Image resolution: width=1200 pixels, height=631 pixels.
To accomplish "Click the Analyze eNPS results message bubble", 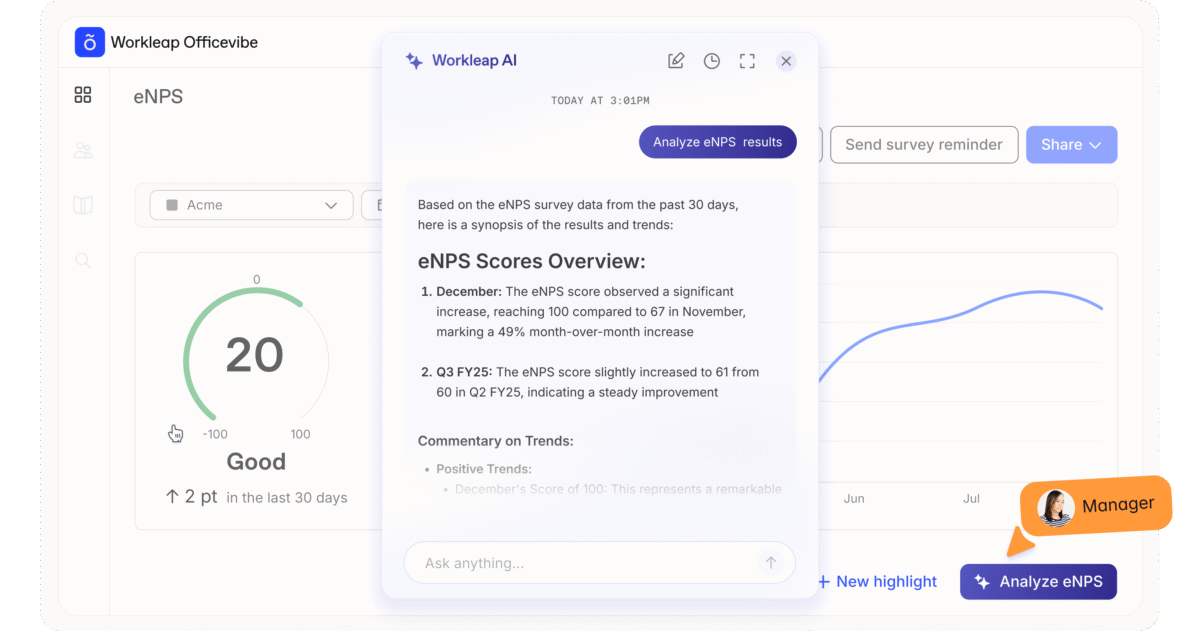I will tap(718, 142).
